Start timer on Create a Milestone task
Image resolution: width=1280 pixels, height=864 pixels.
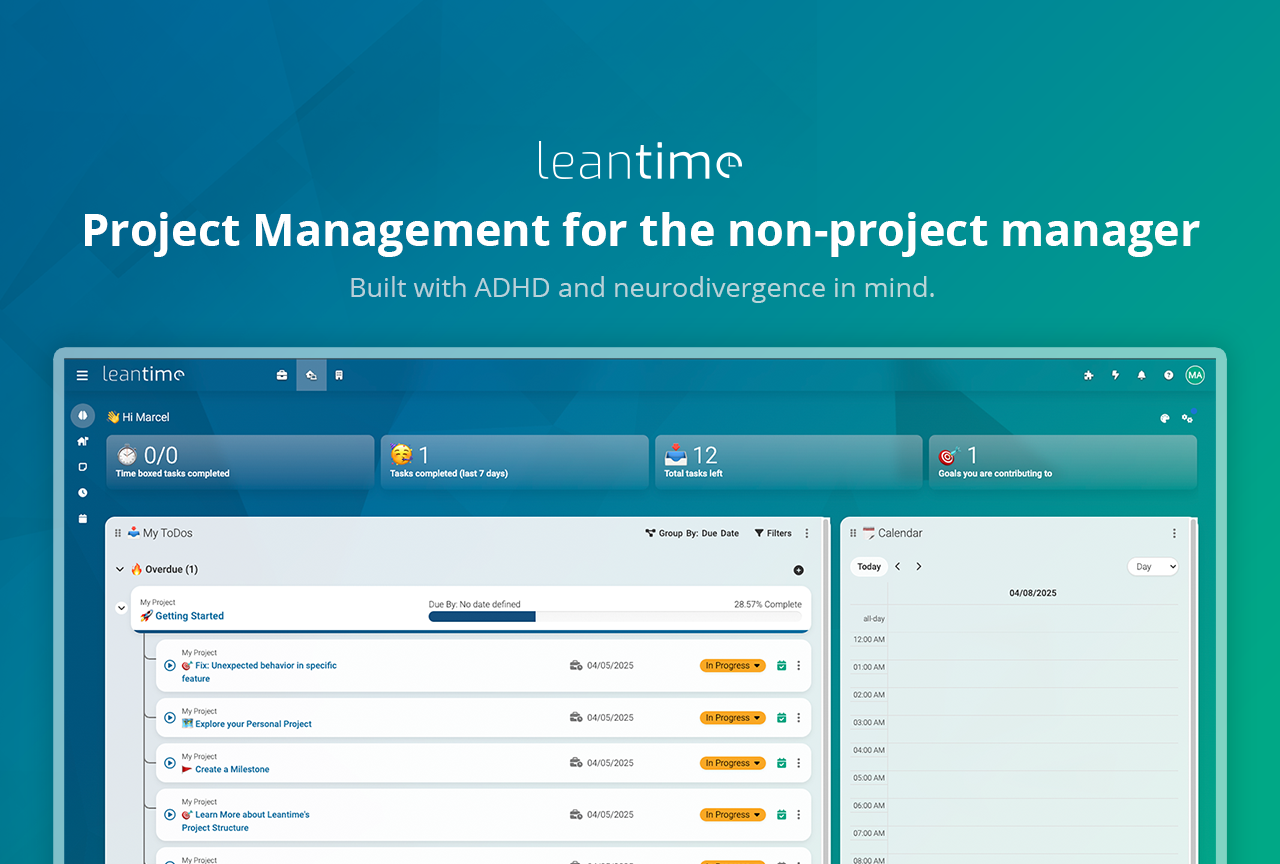pyautogui.click(x=170, y=763)
